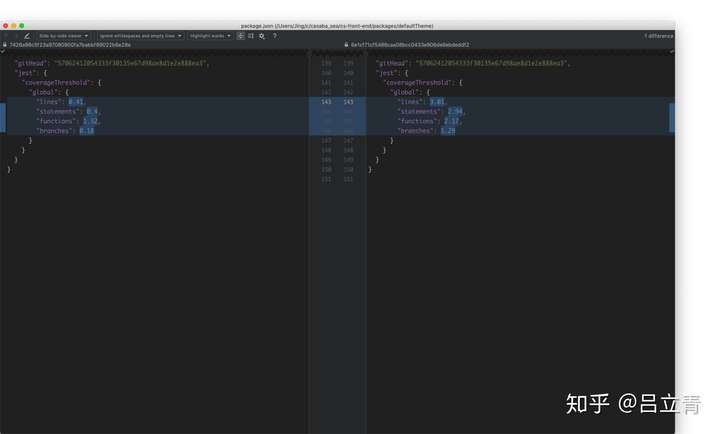
Task: Click the "lines" value in right pane
Action: coord(437,101)
